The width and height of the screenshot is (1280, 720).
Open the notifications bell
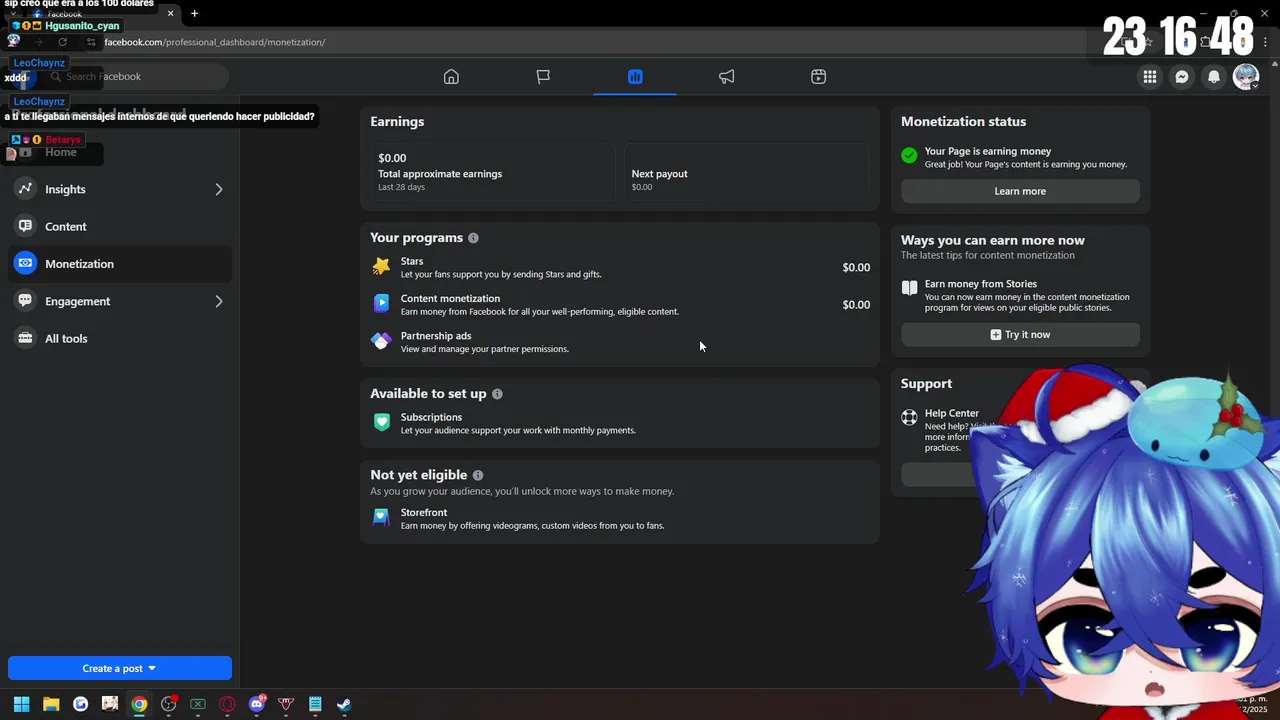[x=1214, y=77]
